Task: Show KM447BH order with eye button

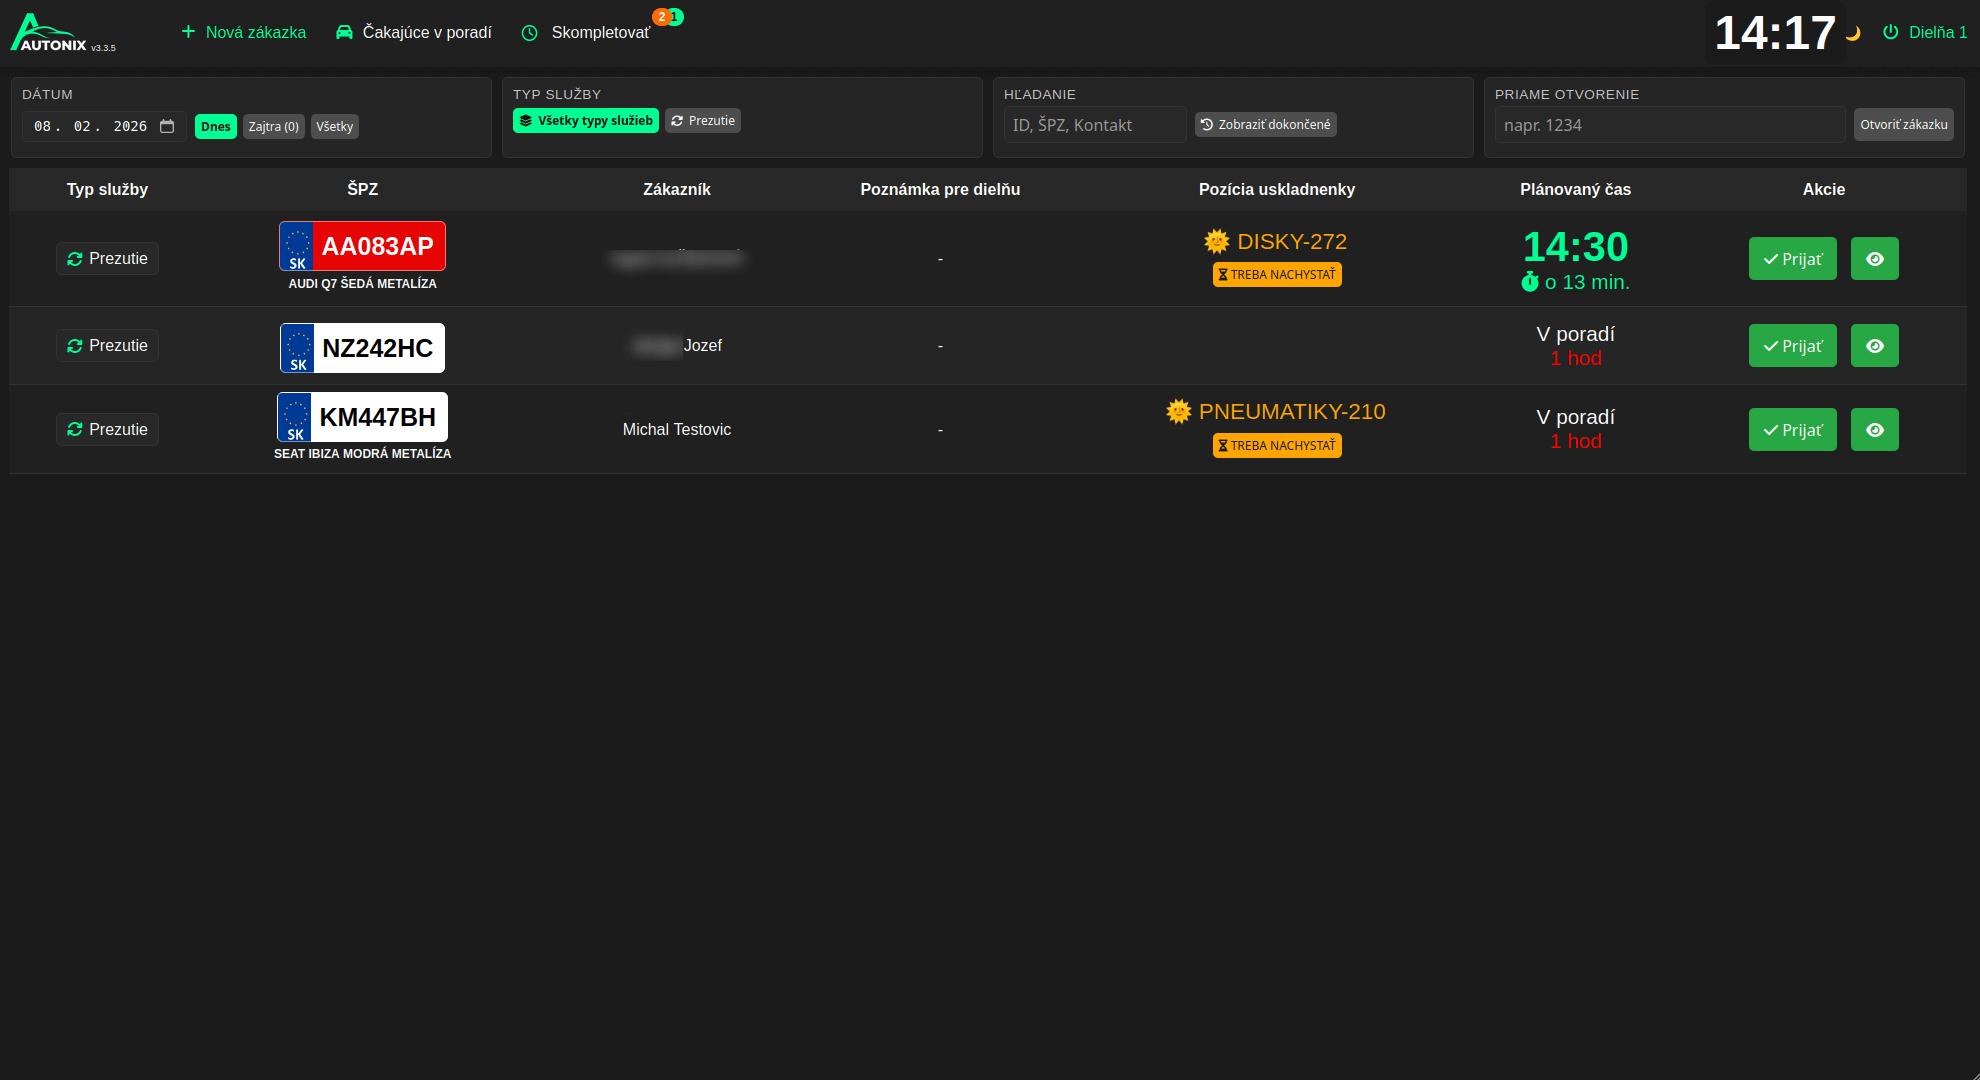Action: 1874,430
